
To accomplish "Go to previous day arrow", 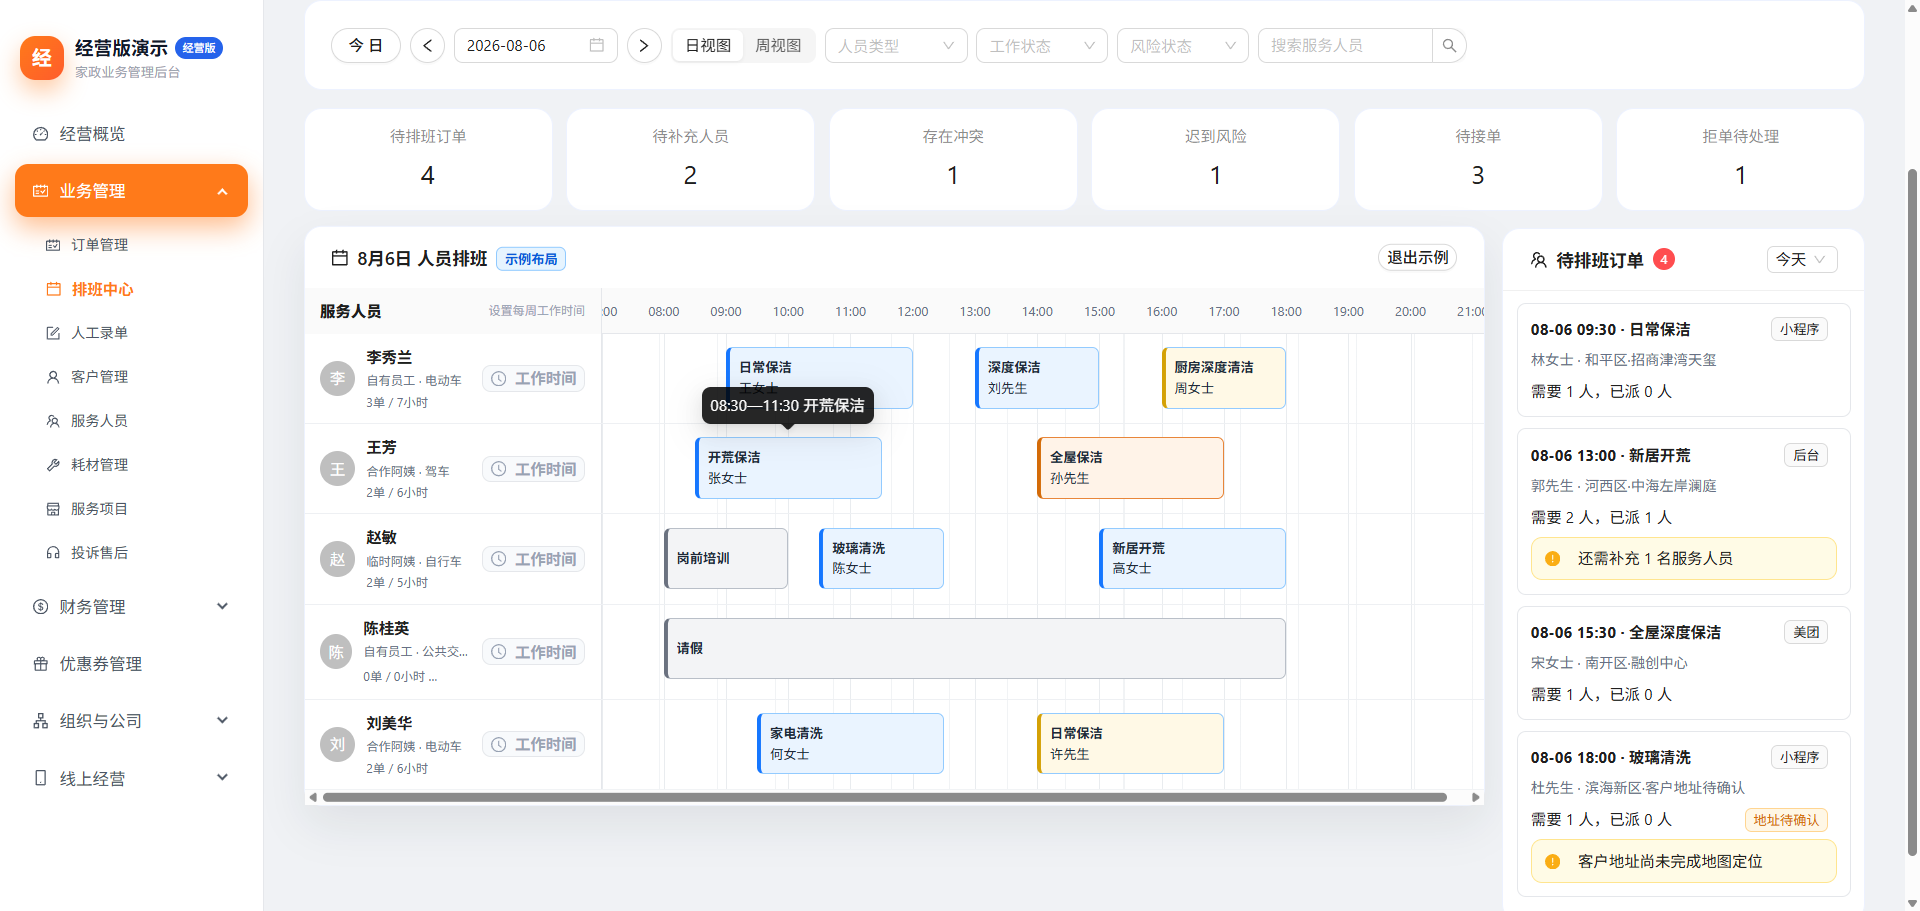I will (428, 46).
